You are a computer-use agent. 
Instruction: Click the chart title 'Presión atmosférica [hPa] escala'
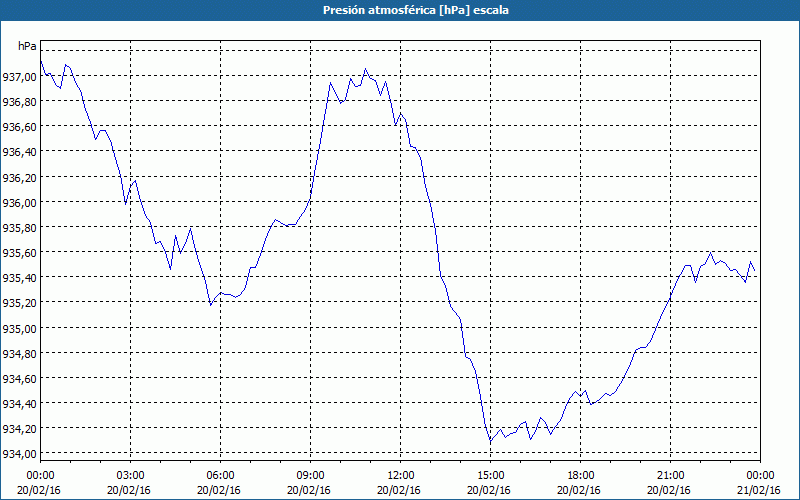415,10
